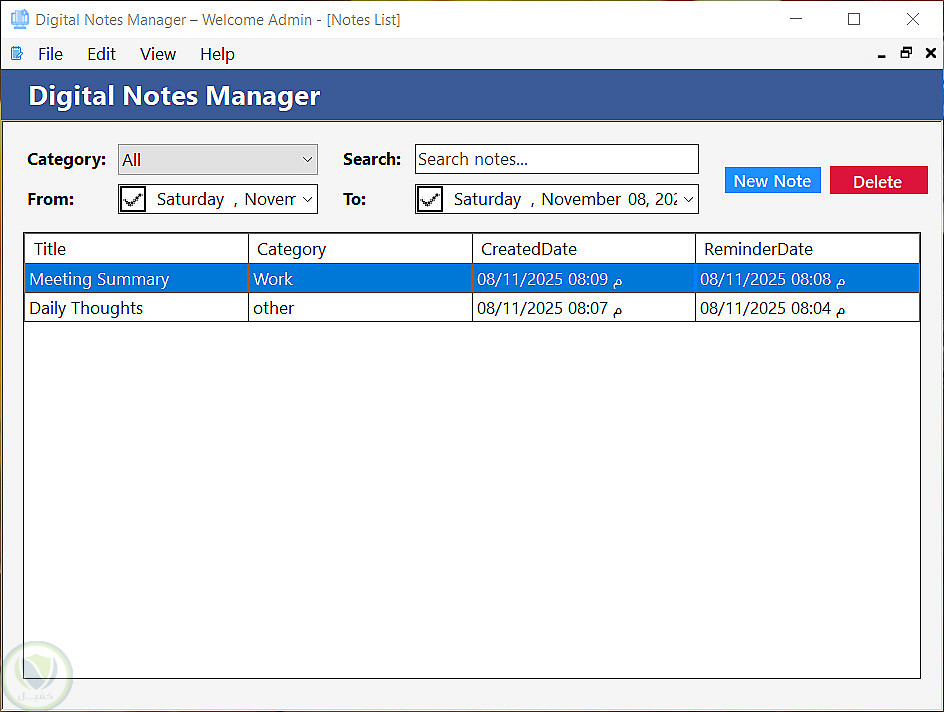Click reminder date 08/11/2025 08:04 cell
The height and width of the screenshot is (712, 944).
pos(807,308)
